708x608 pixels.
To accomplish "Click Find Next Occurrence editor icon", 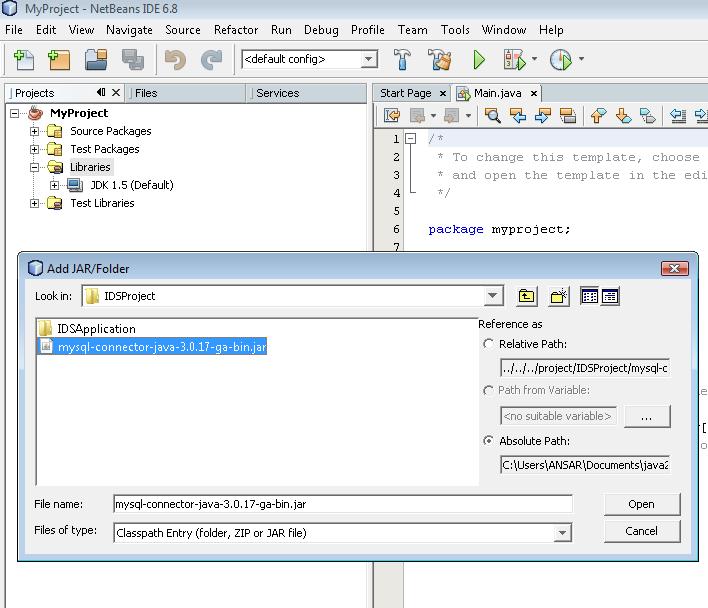I will (542, 116).
